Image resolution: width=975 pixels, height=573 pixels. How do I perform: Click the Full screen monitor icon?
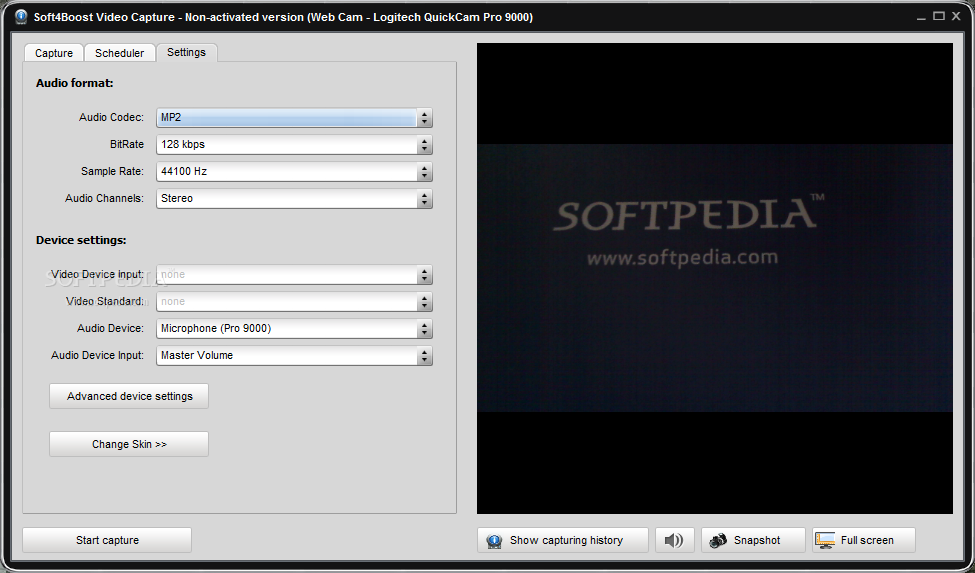pyautogui.click(x=825, y=540)
